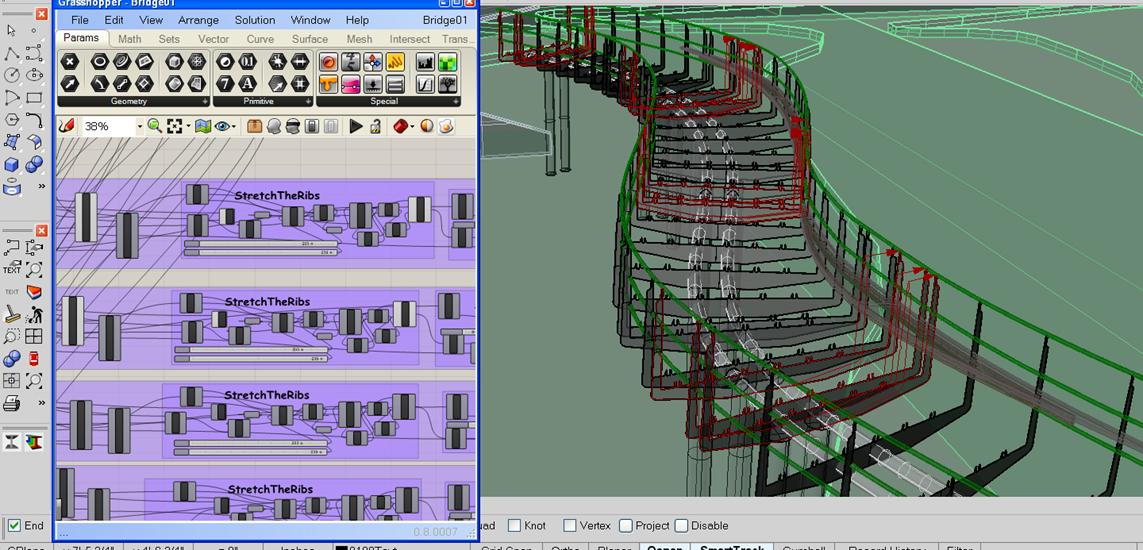Click the sketch pencil icon in canvas toolbar
This screenshot has height=550, width=1143.
(67, 126)
